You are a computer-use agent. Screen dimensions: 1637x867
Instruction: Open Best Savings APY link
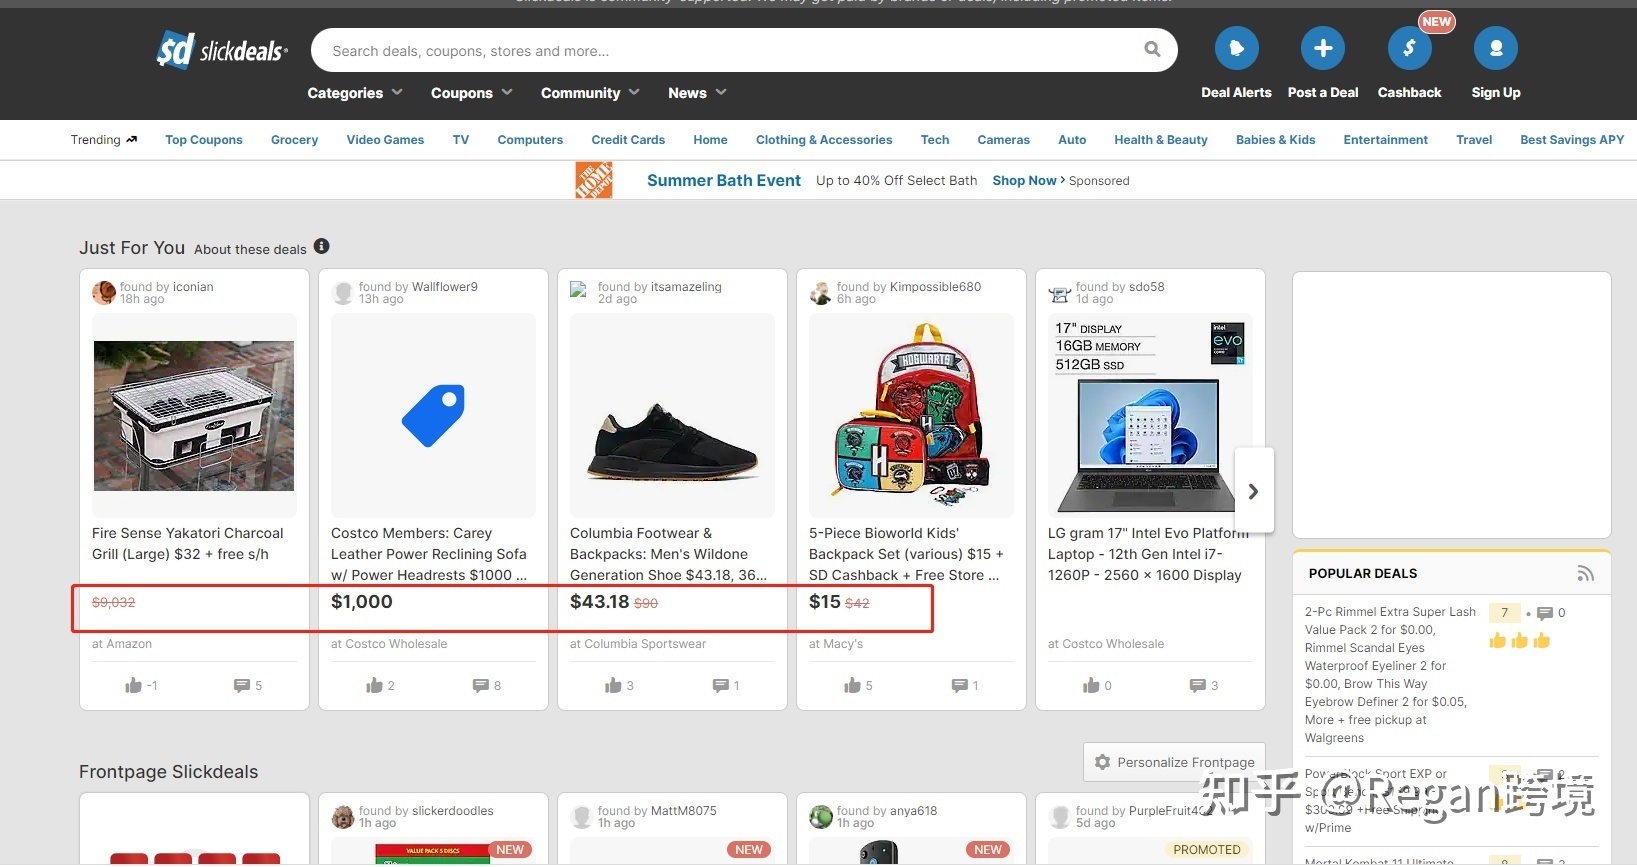coord(1572,140)
